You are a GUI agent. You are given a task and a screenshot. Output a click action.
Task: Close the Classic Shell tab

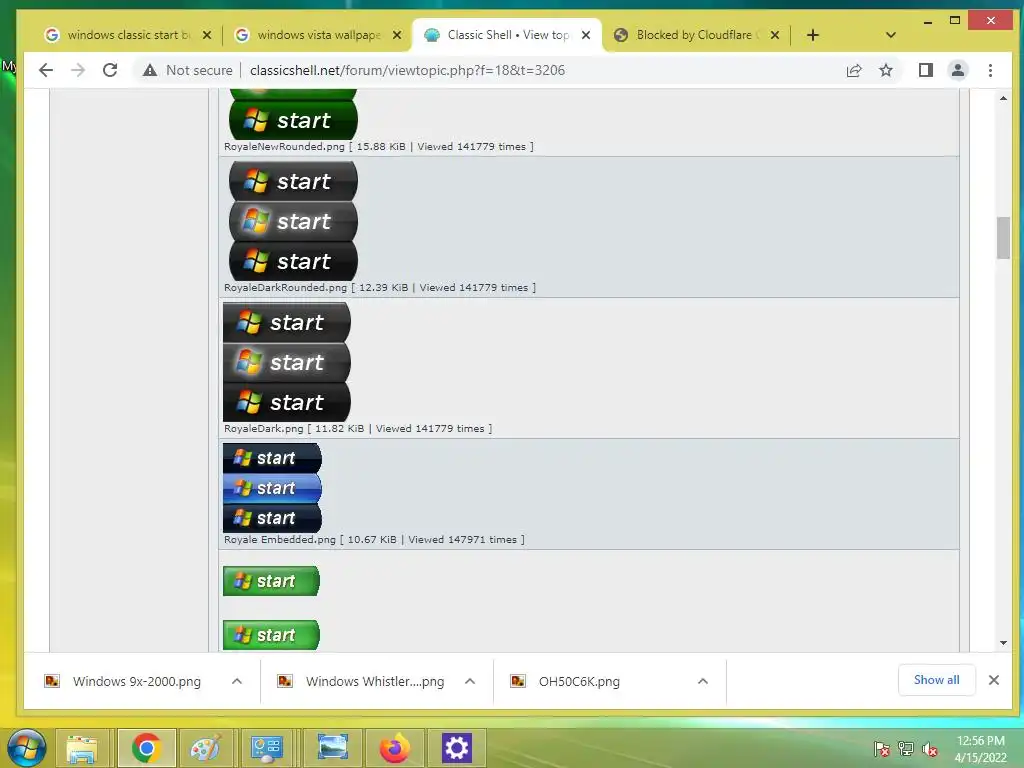click(586, 35)
